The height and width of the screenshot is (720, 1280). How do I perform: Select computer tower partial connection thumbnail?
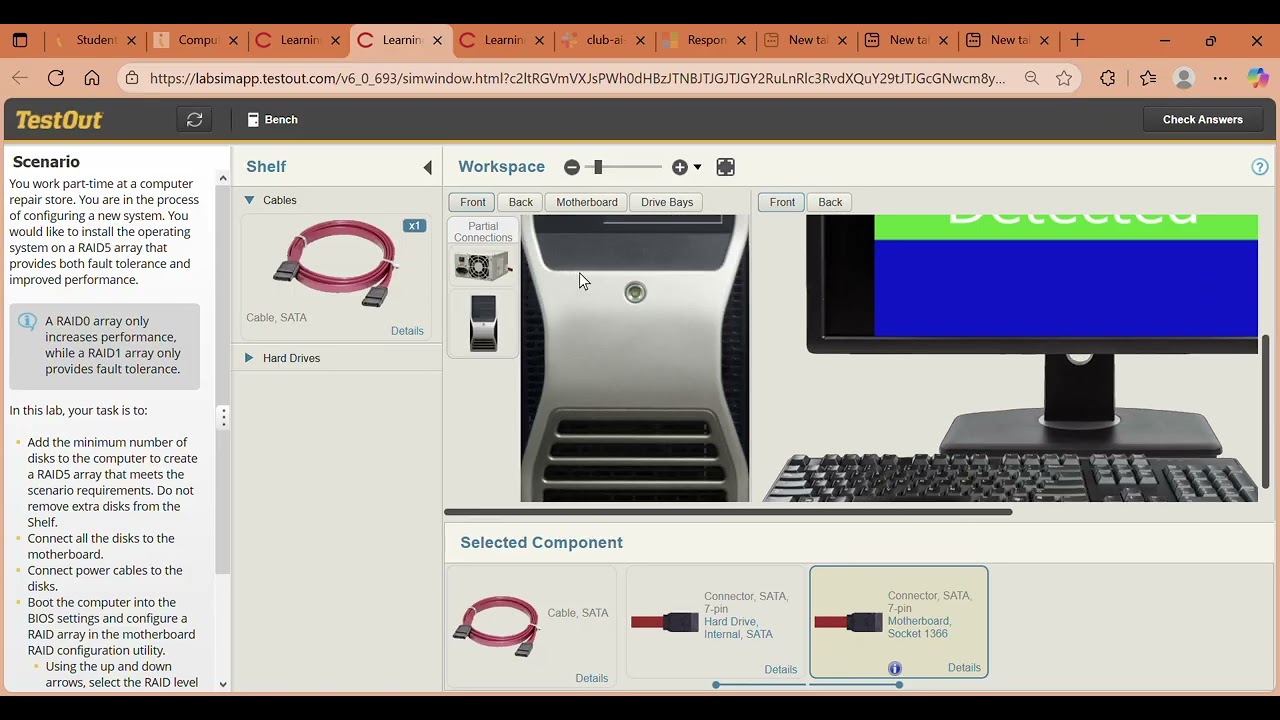(483, 322)
